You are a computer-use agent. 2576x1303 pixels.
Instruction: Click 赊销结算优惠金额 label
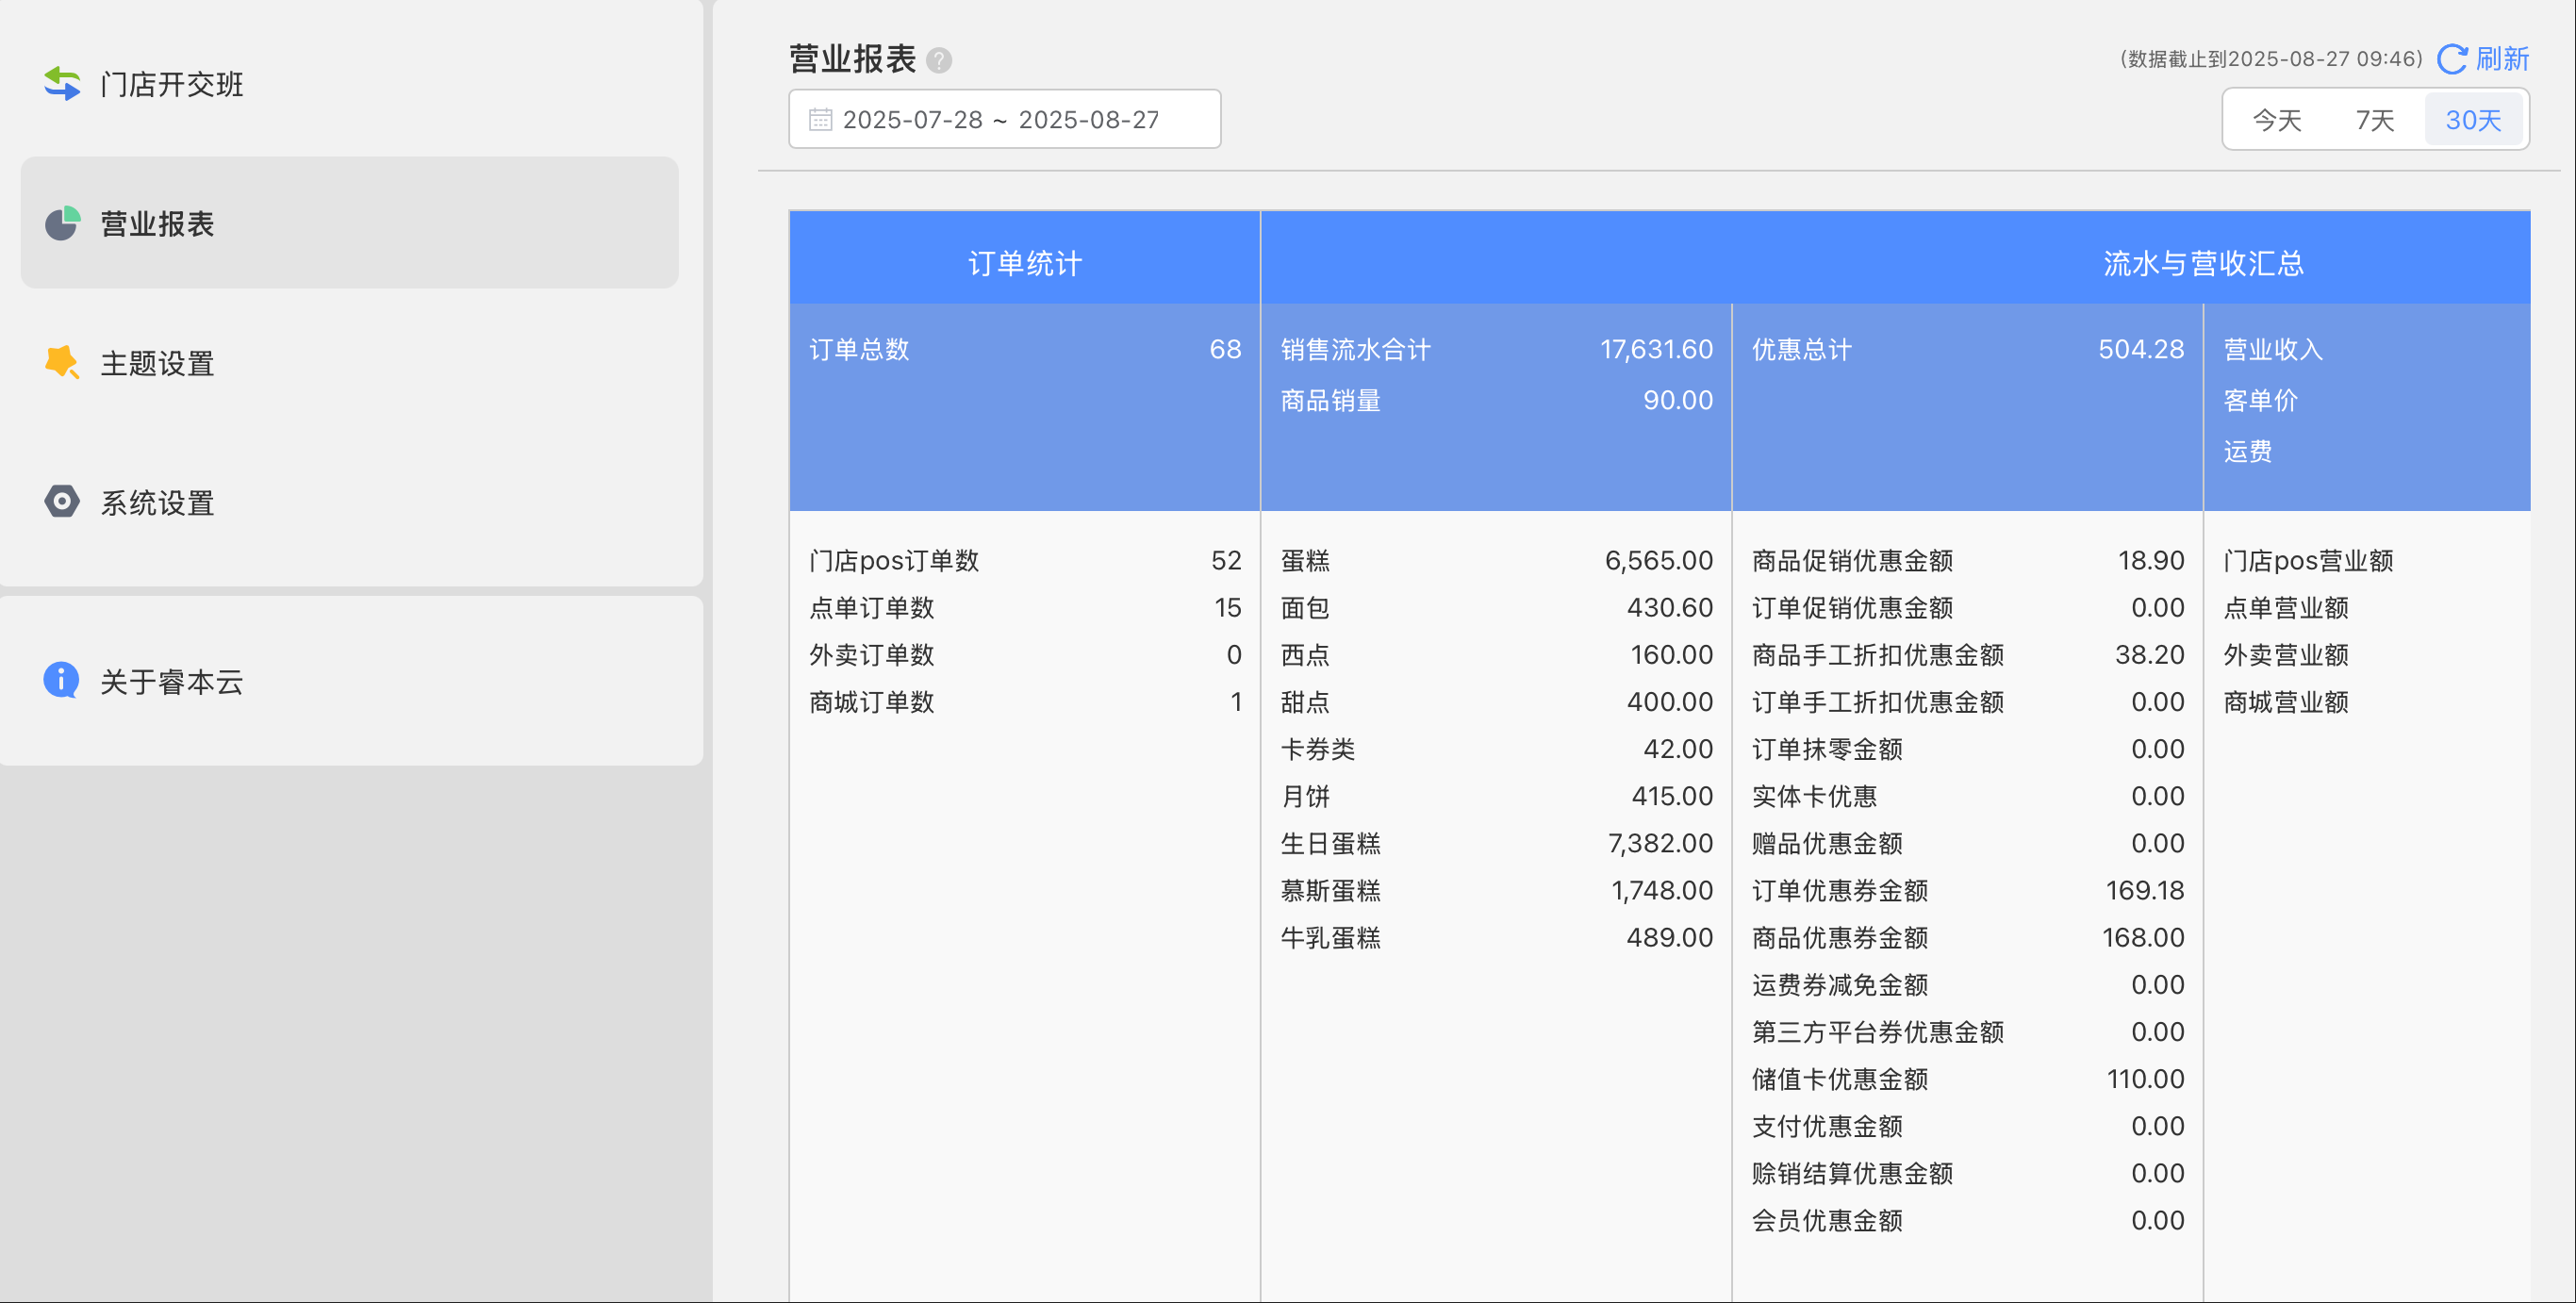click(1852, 1172)
